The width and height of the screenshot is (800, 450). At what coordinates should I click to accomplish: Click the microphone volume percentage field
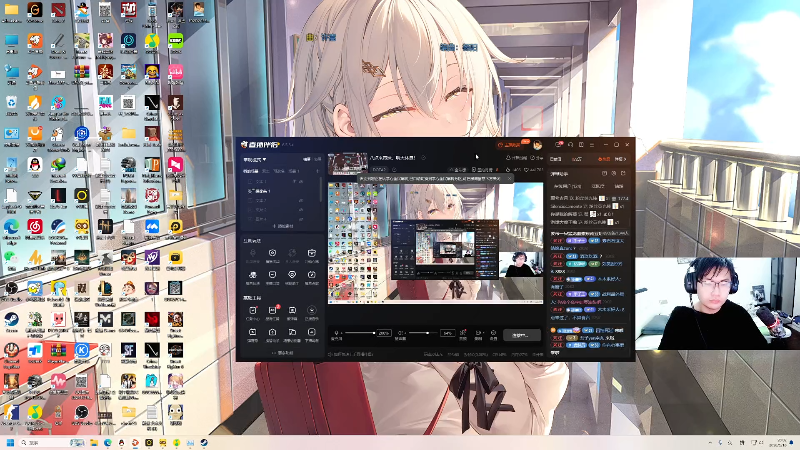(x=384, y=333)
